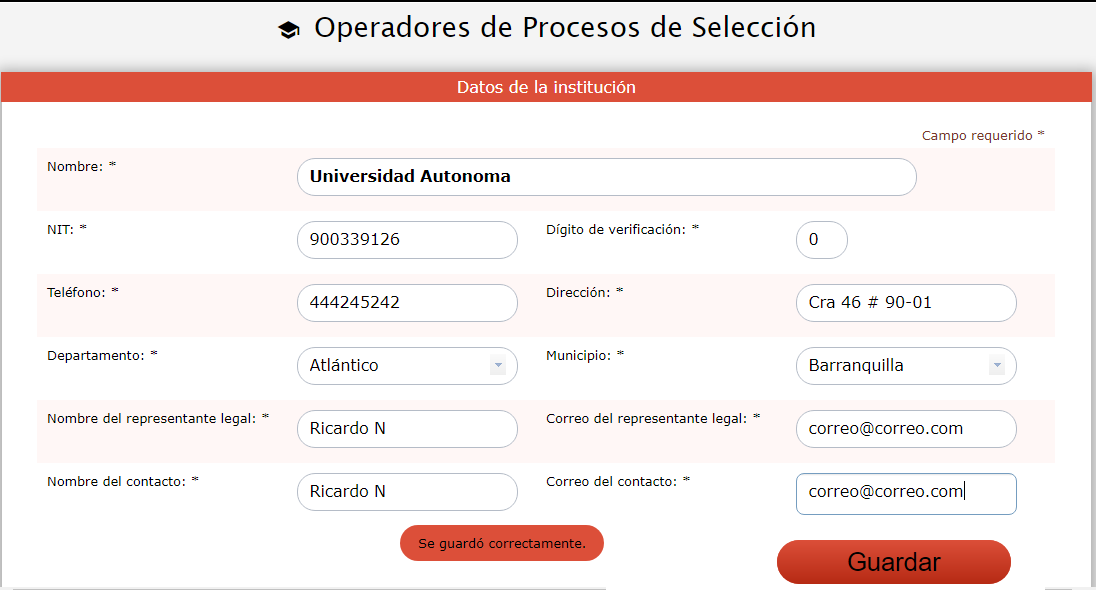The height and width of the screenshot is (590, 1096).
Task: Click the 'Datos de la institución' header bar
Action: click(546, 87)
